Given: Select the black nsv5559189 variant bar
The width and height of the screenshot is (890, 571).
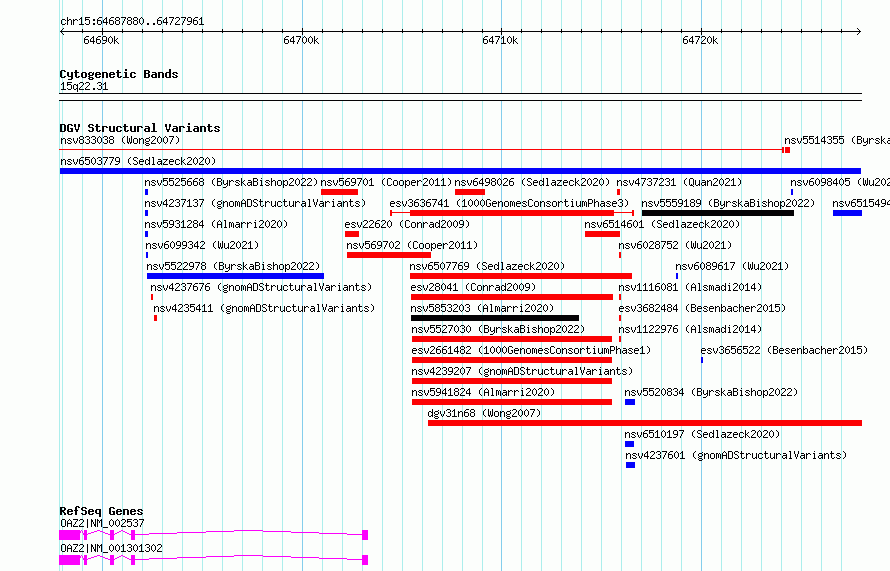Looking at the screenshot, I should click(717, 213).
